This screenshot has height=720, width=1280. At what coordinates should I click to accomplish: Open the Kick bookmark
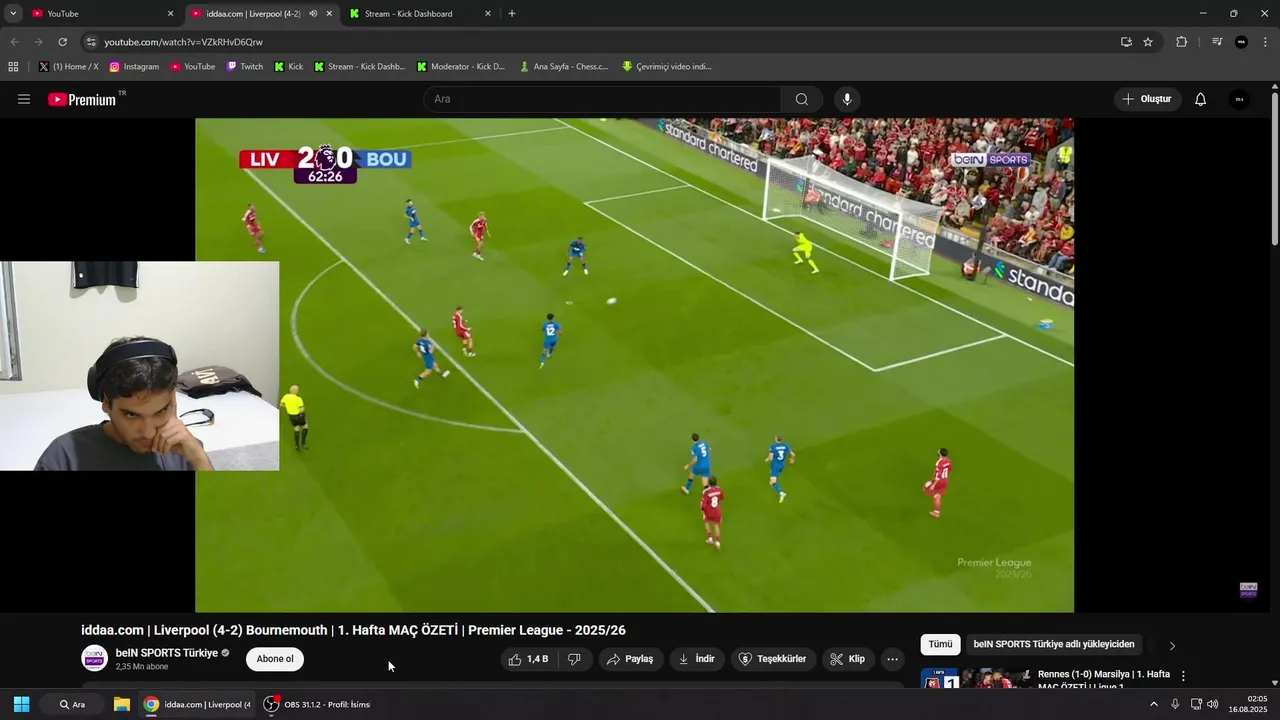click(x=289, y=67)
